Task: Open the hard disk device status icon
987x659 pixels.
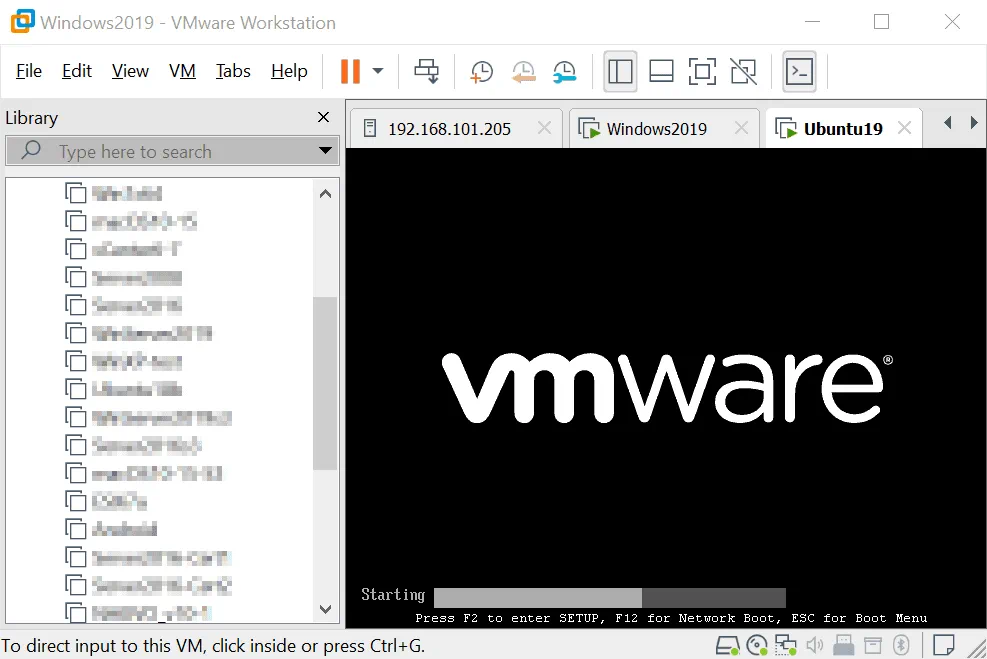Action: [x=727, y=645]
